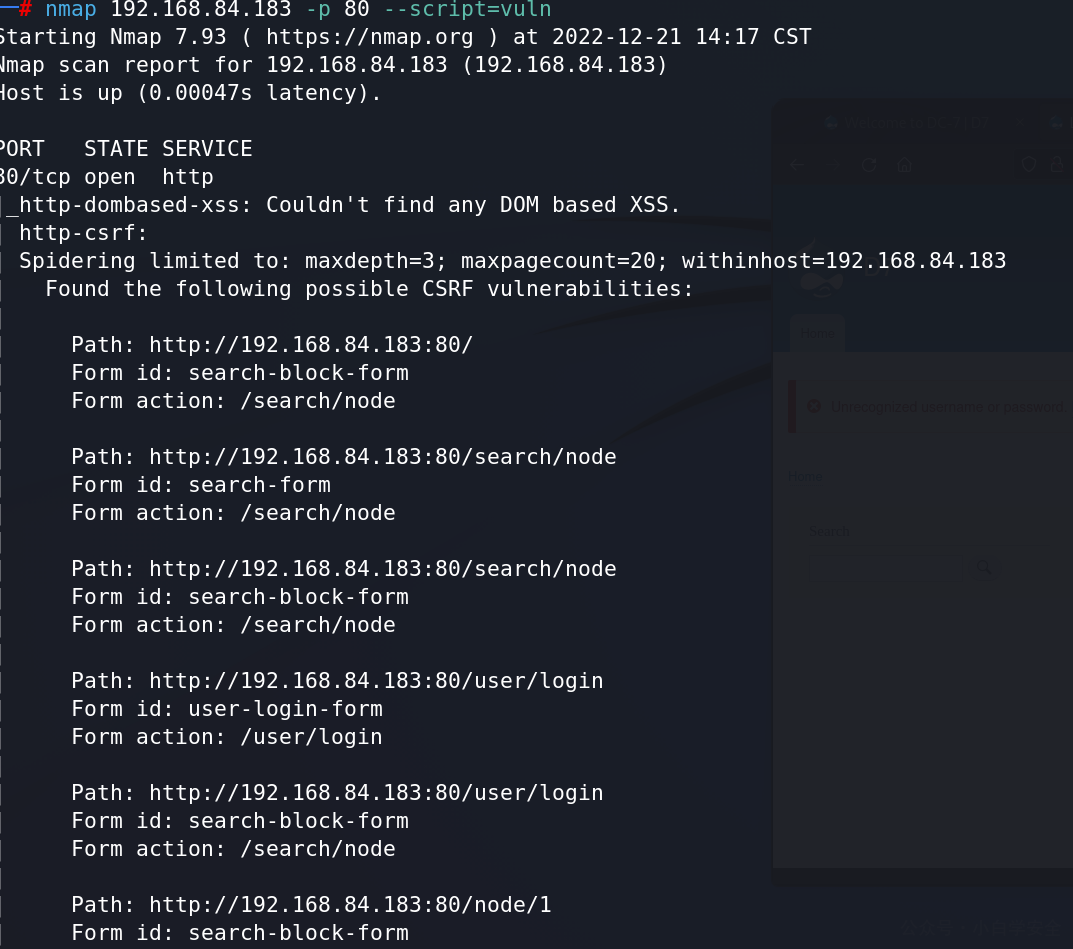Select the Home tab in site menu
This screenshot has height=949, width=1073.
point(817,333)
